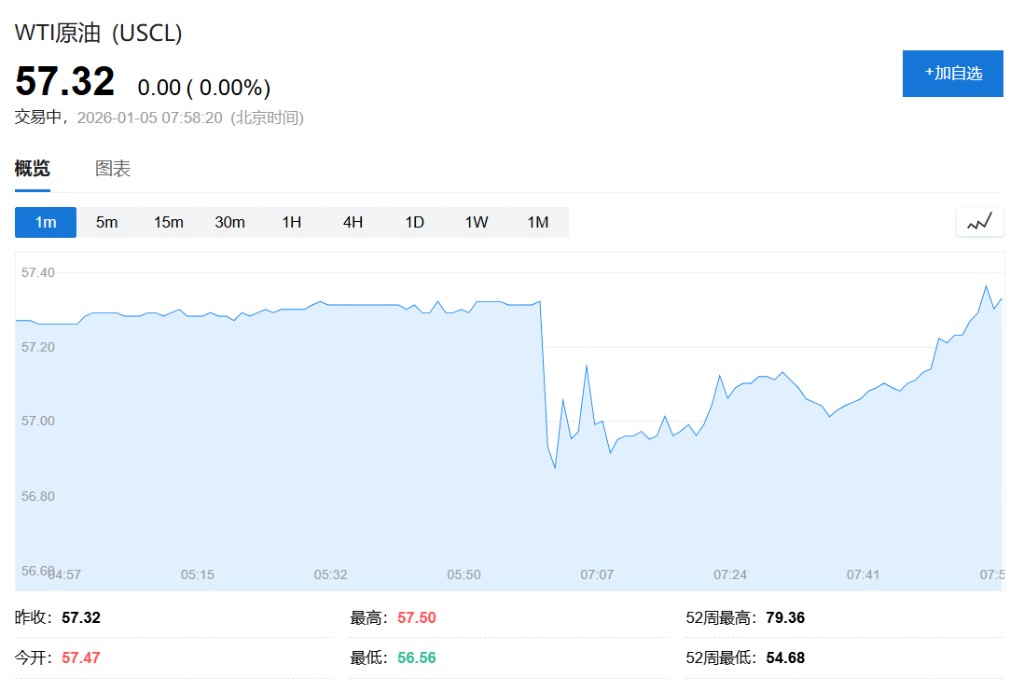Click the 最高 price value 57.50
This screenshot has height=681, width=1024.
[416, 618]
